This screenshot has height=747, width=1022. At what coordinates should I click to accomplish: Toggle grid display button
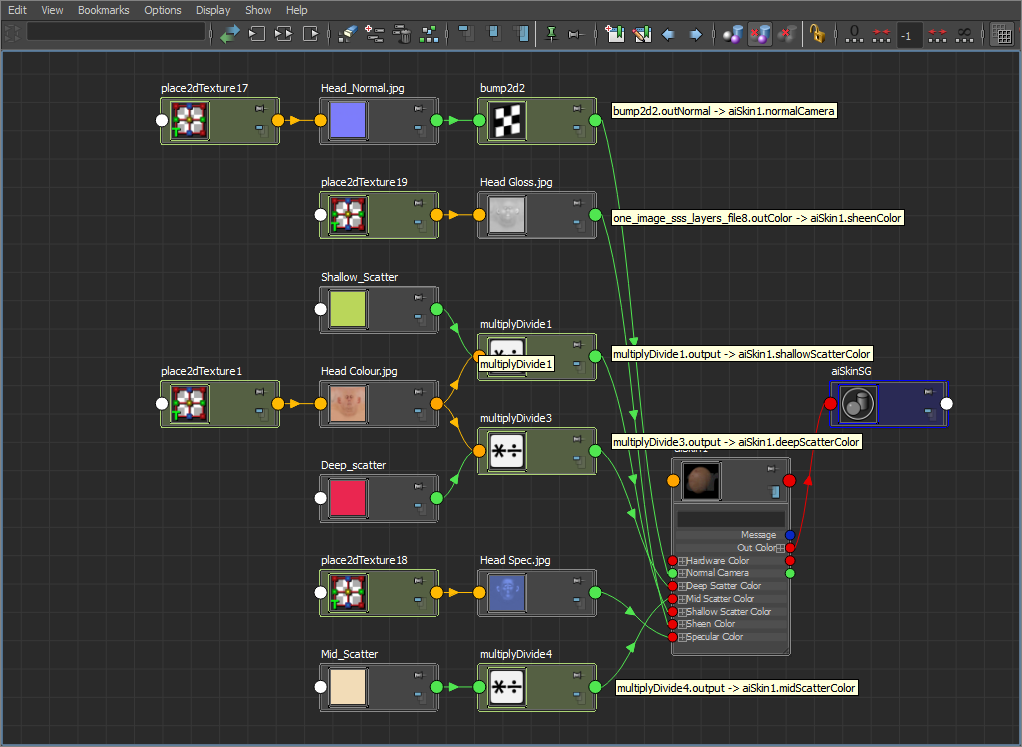tap(1001, 34)
